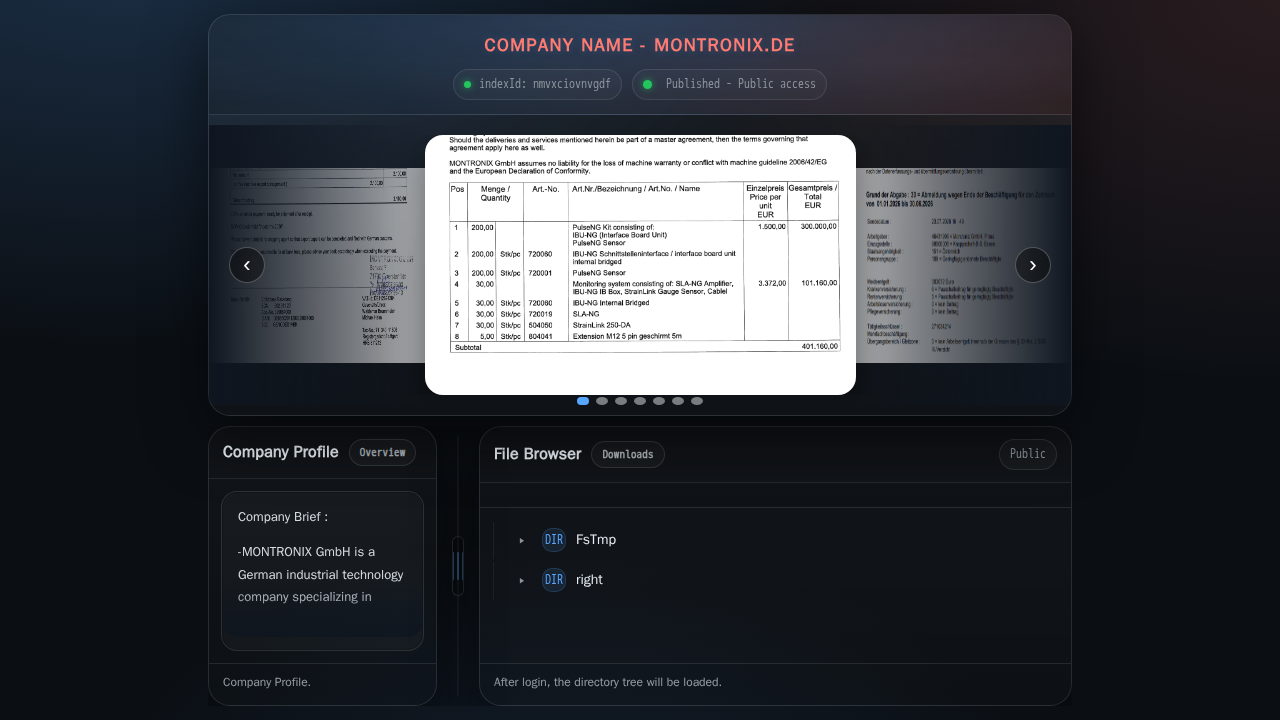Go to the previous carousel slide
Viewport: 1280px width, 720px height.
coord(247,265)
